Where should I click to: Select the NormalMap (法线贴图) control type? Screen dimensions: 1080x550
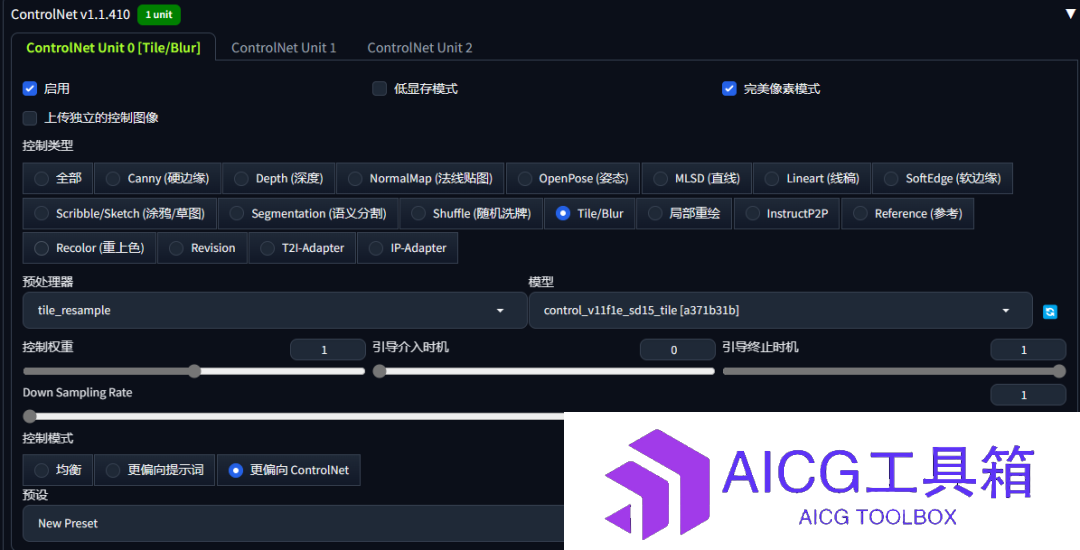click(420, 178)
